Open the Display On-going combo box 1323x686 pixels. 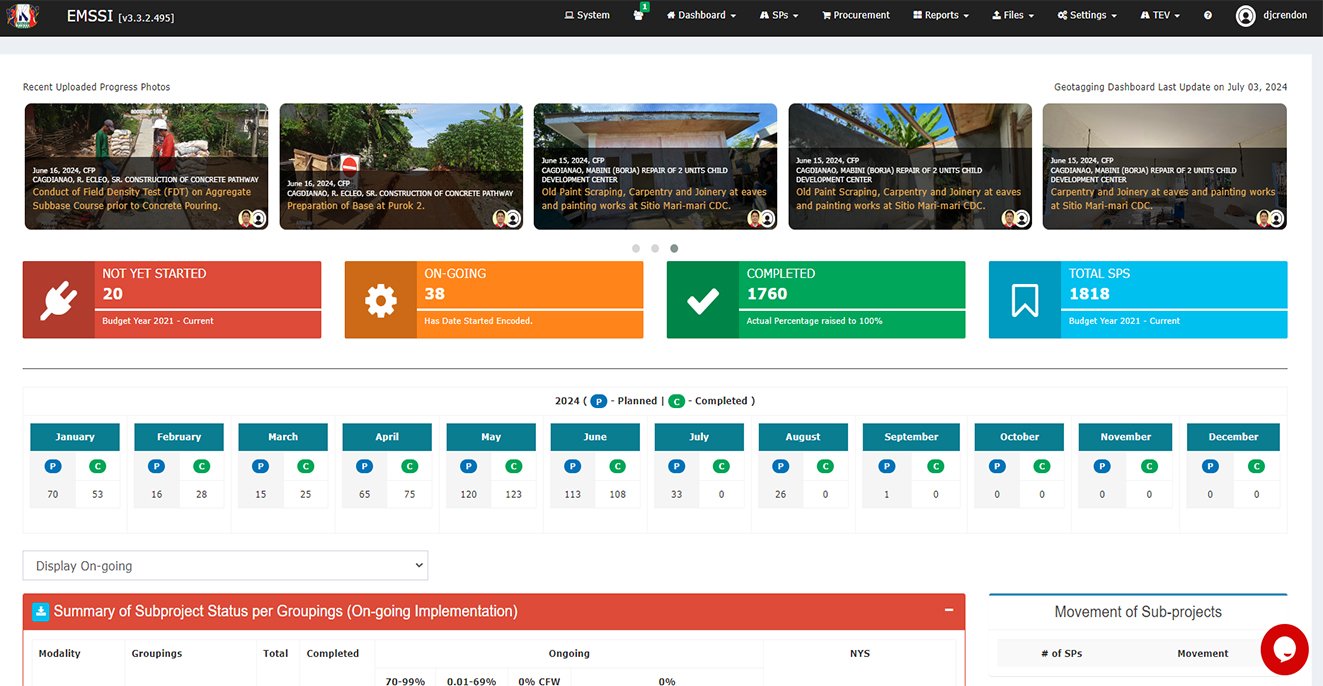click(x=225, y=565)
